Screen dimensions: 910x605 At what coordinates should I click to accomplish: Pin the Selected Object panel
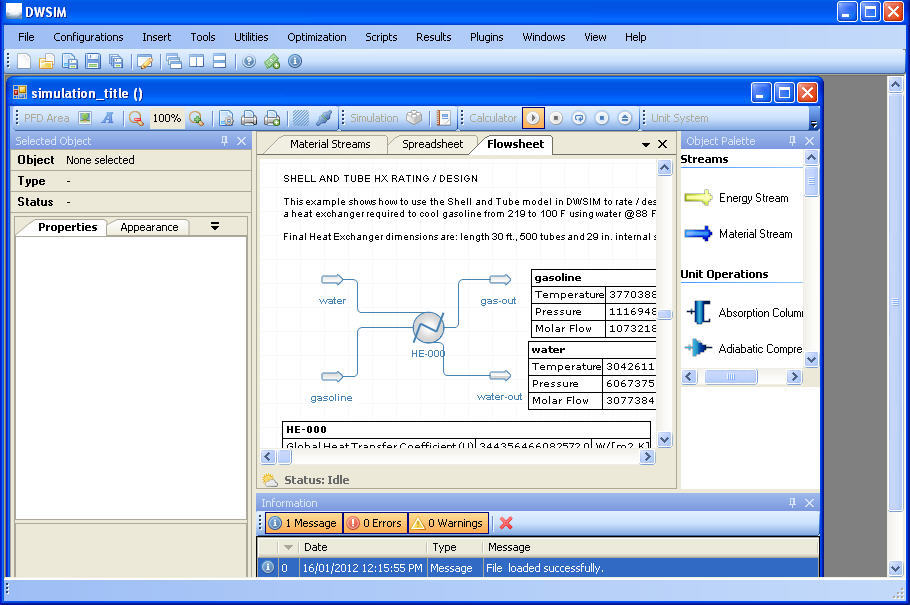tap(225, 141)
